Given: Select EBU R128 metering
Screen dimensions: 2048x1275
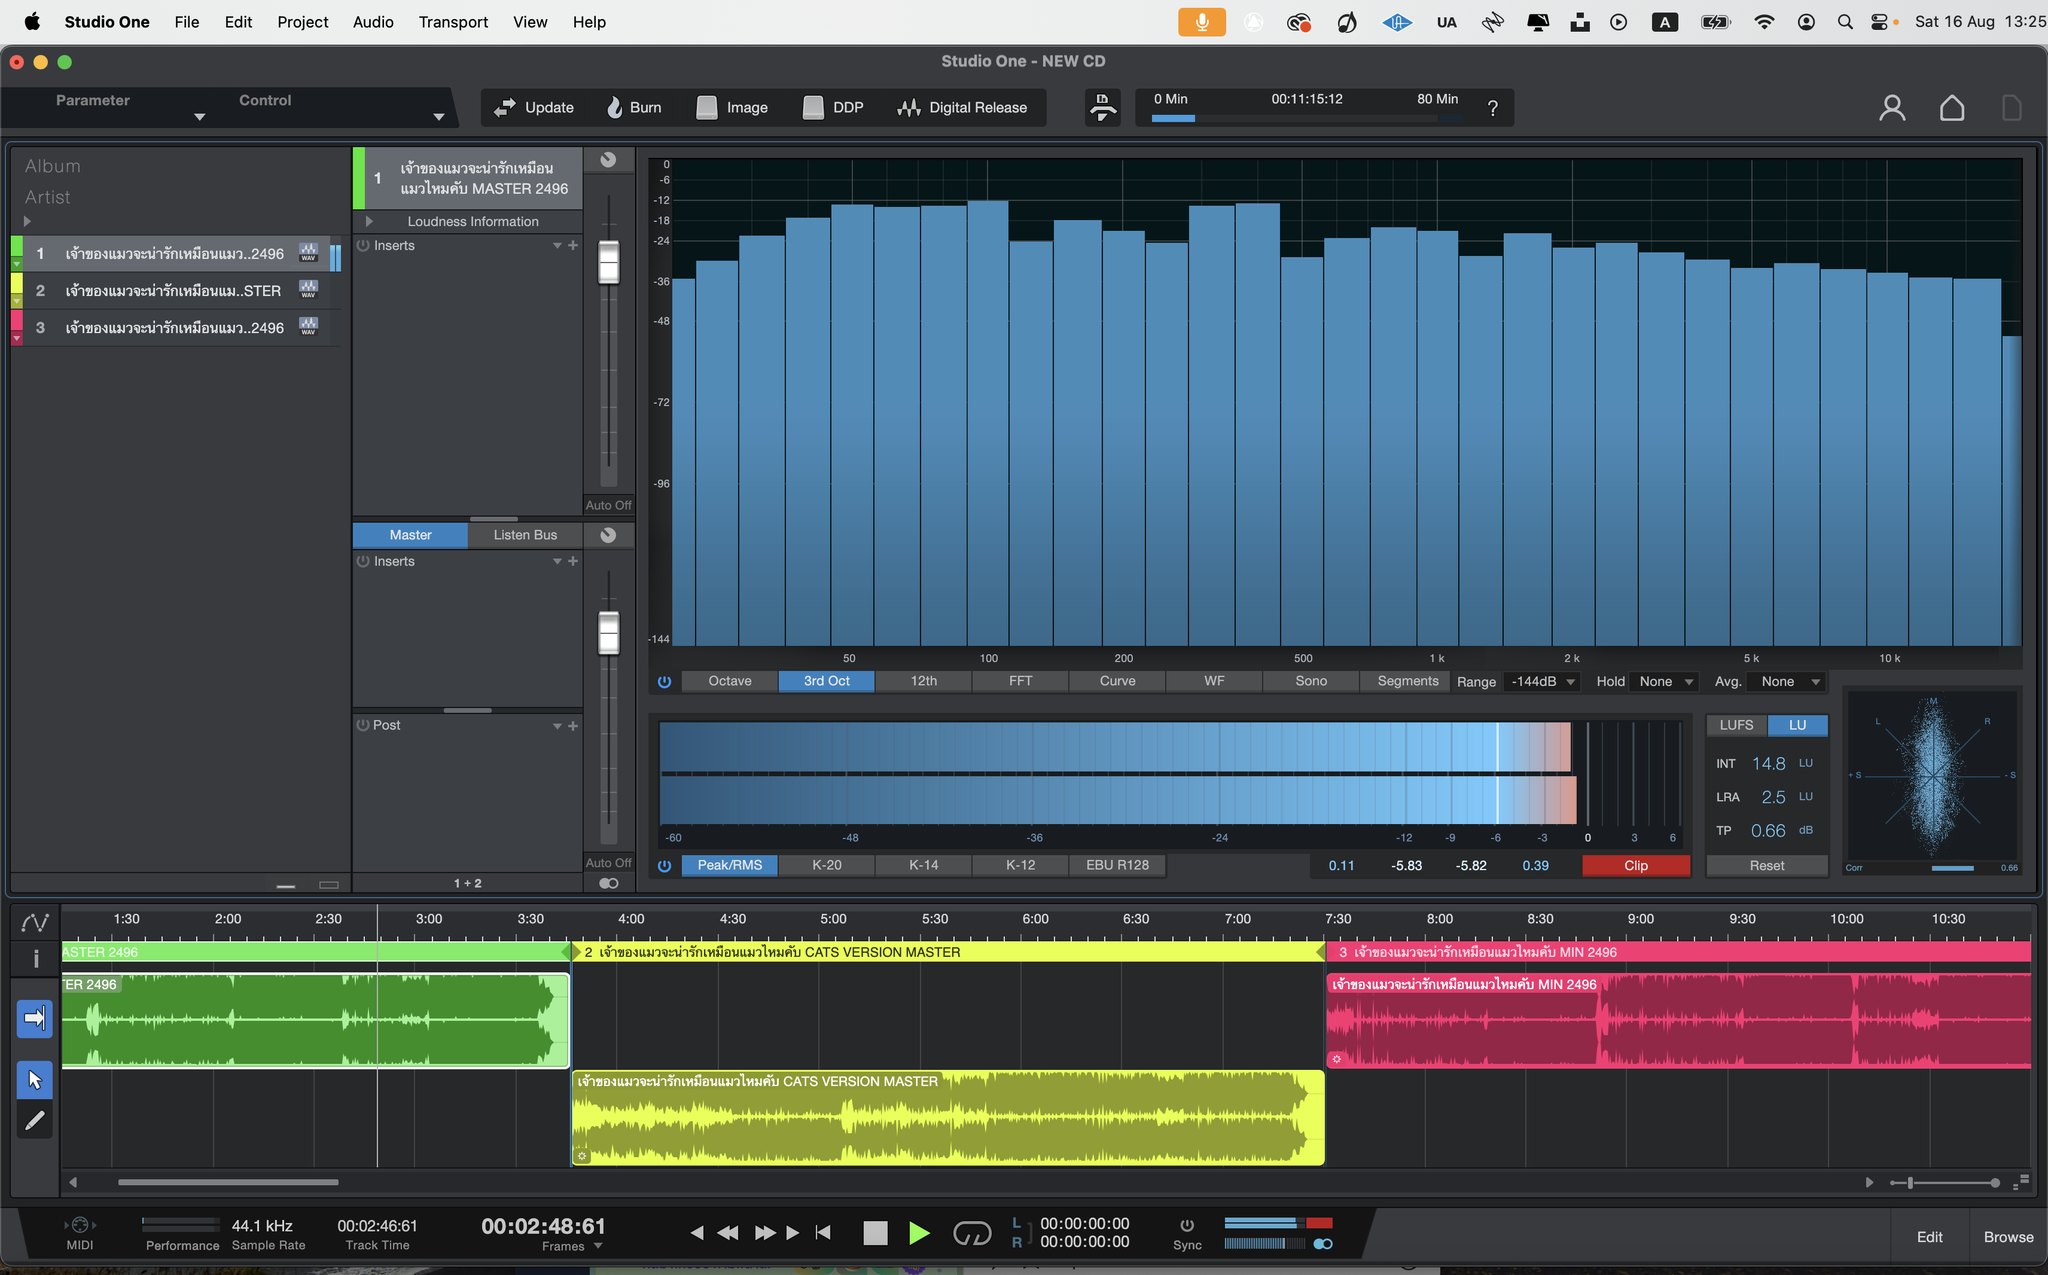Looking at the screenshot, I should (x=1117, y=866).
